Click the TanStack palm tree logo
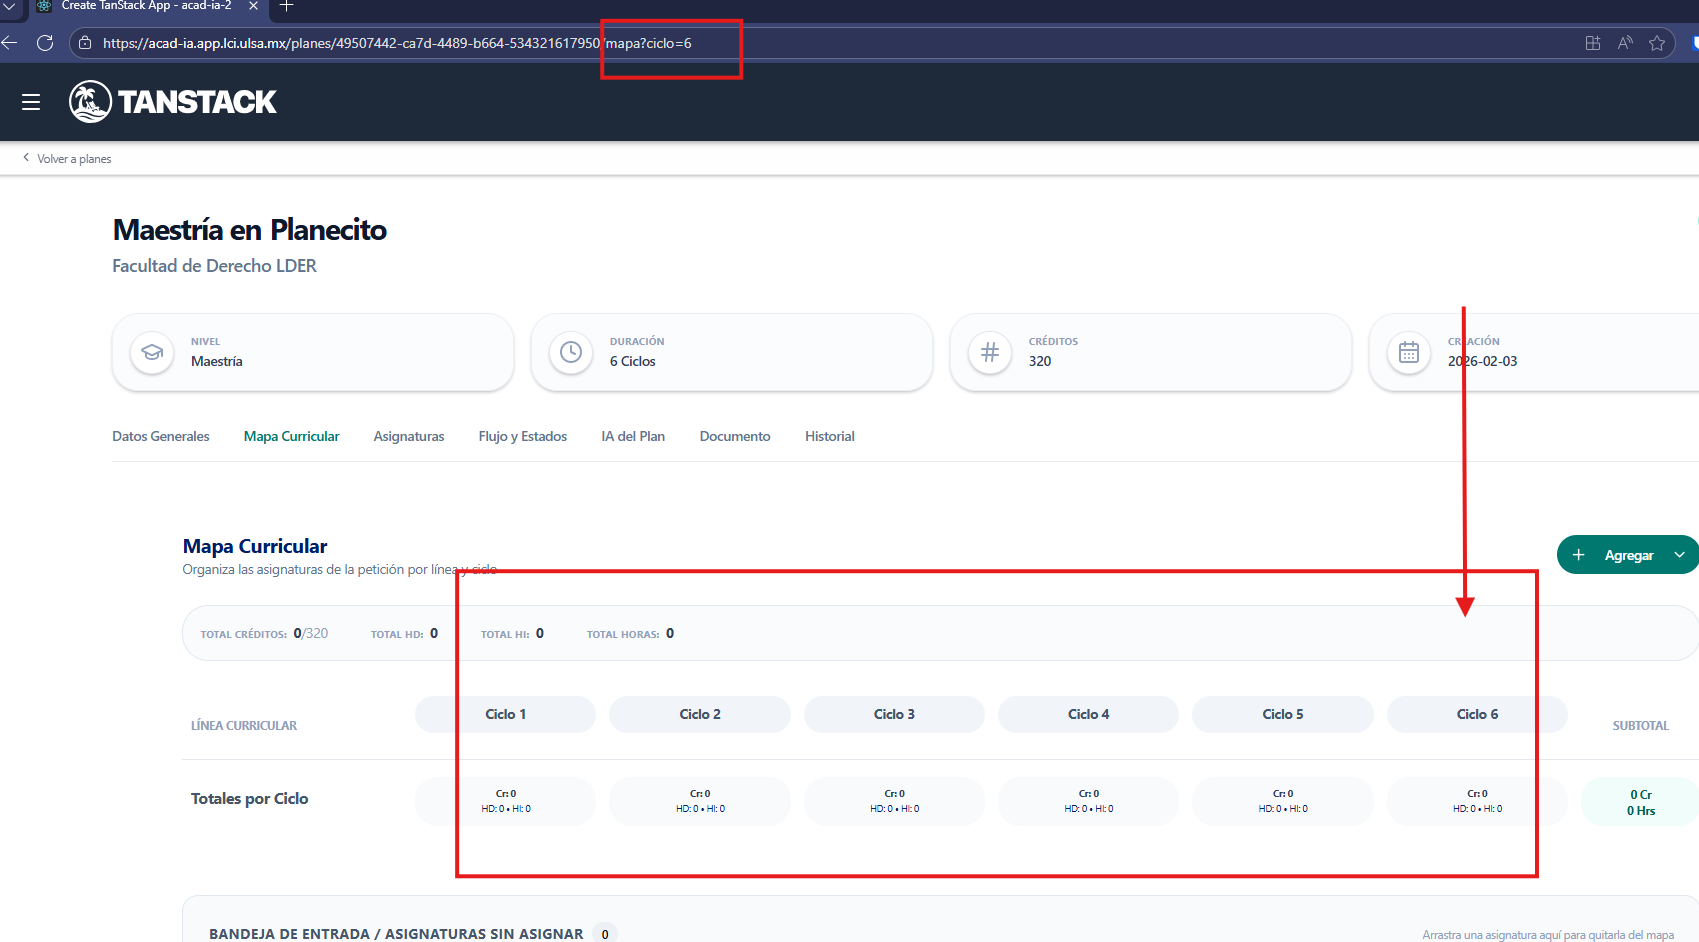 pyautogui.click(x=90, y=102)
